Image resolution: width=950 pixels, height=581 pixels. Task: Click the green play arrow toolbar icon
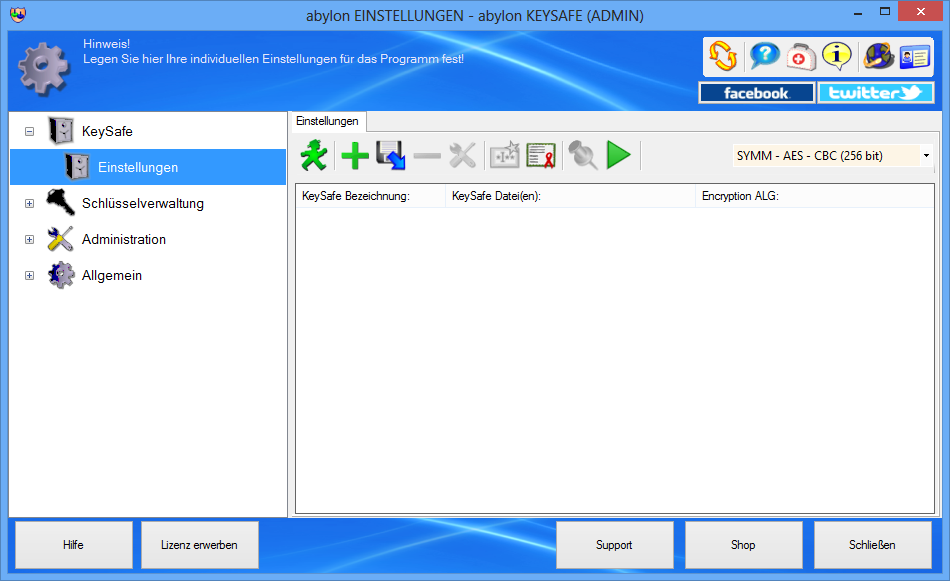click(619, 155)
